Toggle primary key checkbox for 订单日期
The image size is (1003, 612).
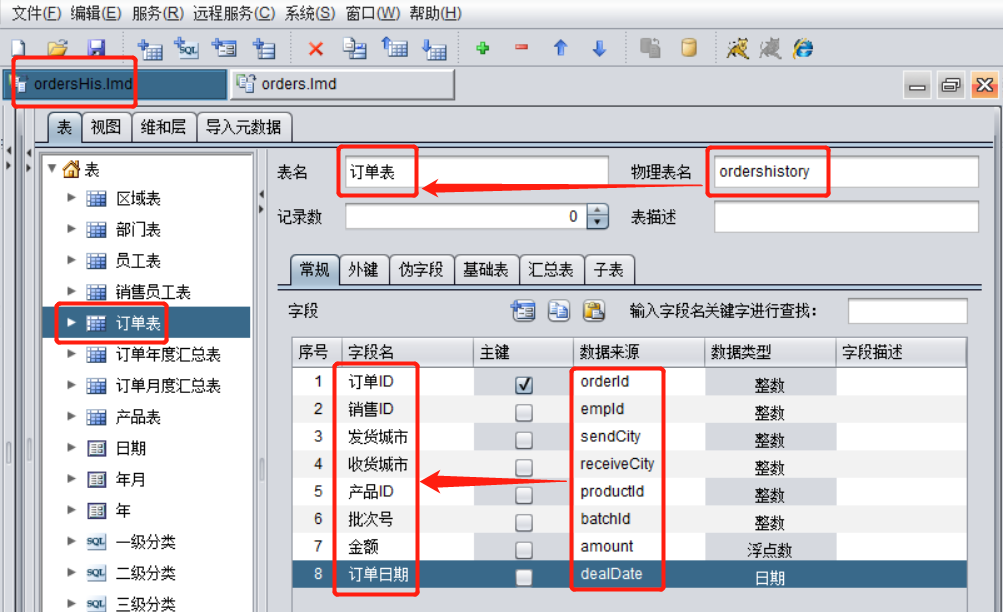coord(524,577)
